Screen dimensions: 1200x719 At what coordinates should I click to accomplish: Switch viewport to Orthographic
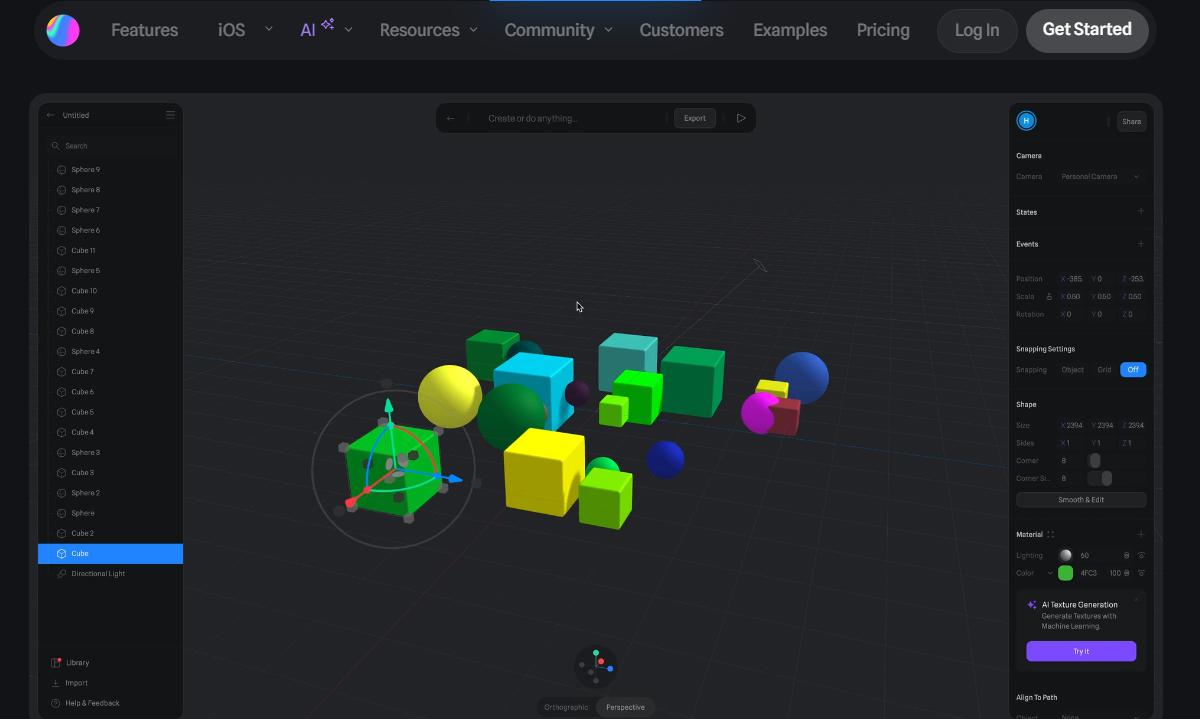point(566,707)
